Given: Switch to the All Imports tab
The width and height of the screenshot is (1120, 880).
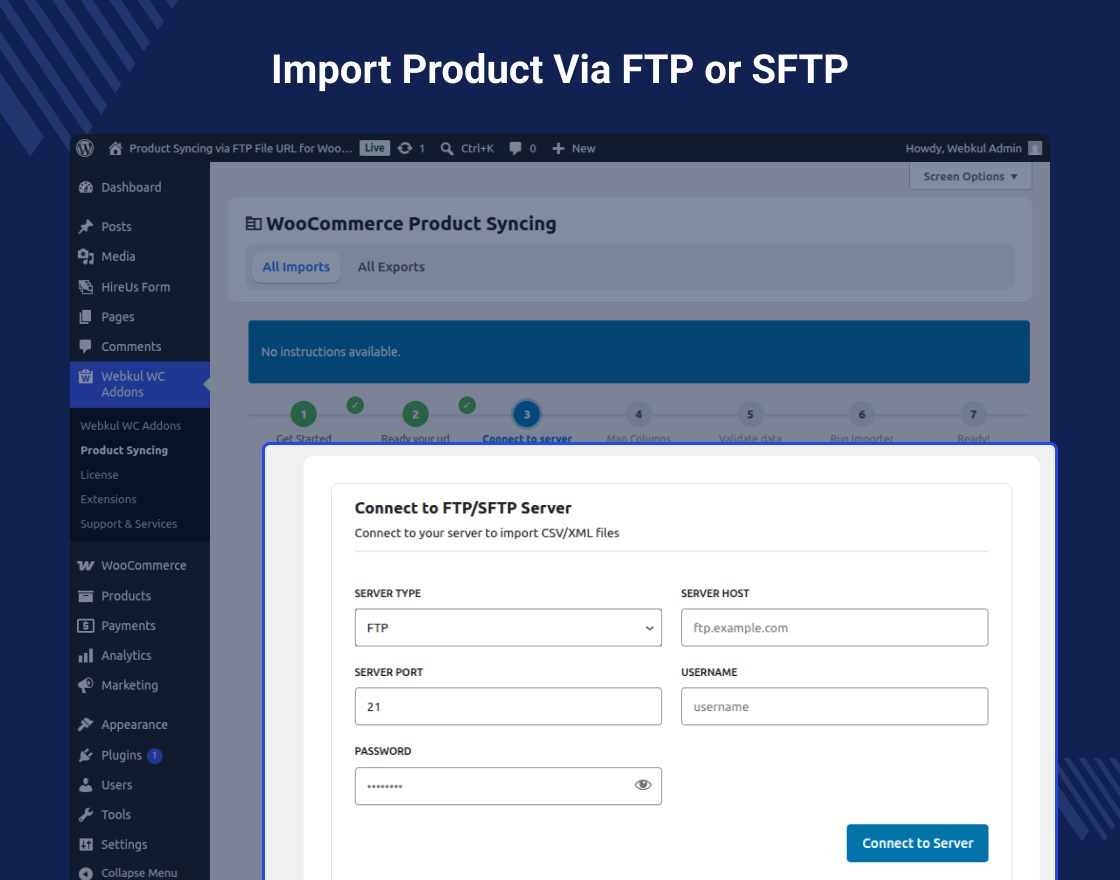Looking at the screenshot, I should click(x=296, y=266).
